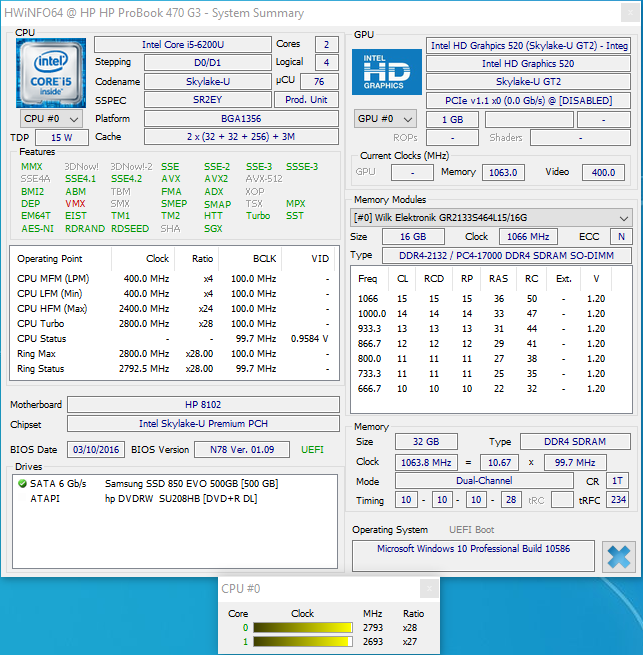Viewport: 643px width, 655px height.
Task: Click the CR 1T field
Action: [618, 481]
